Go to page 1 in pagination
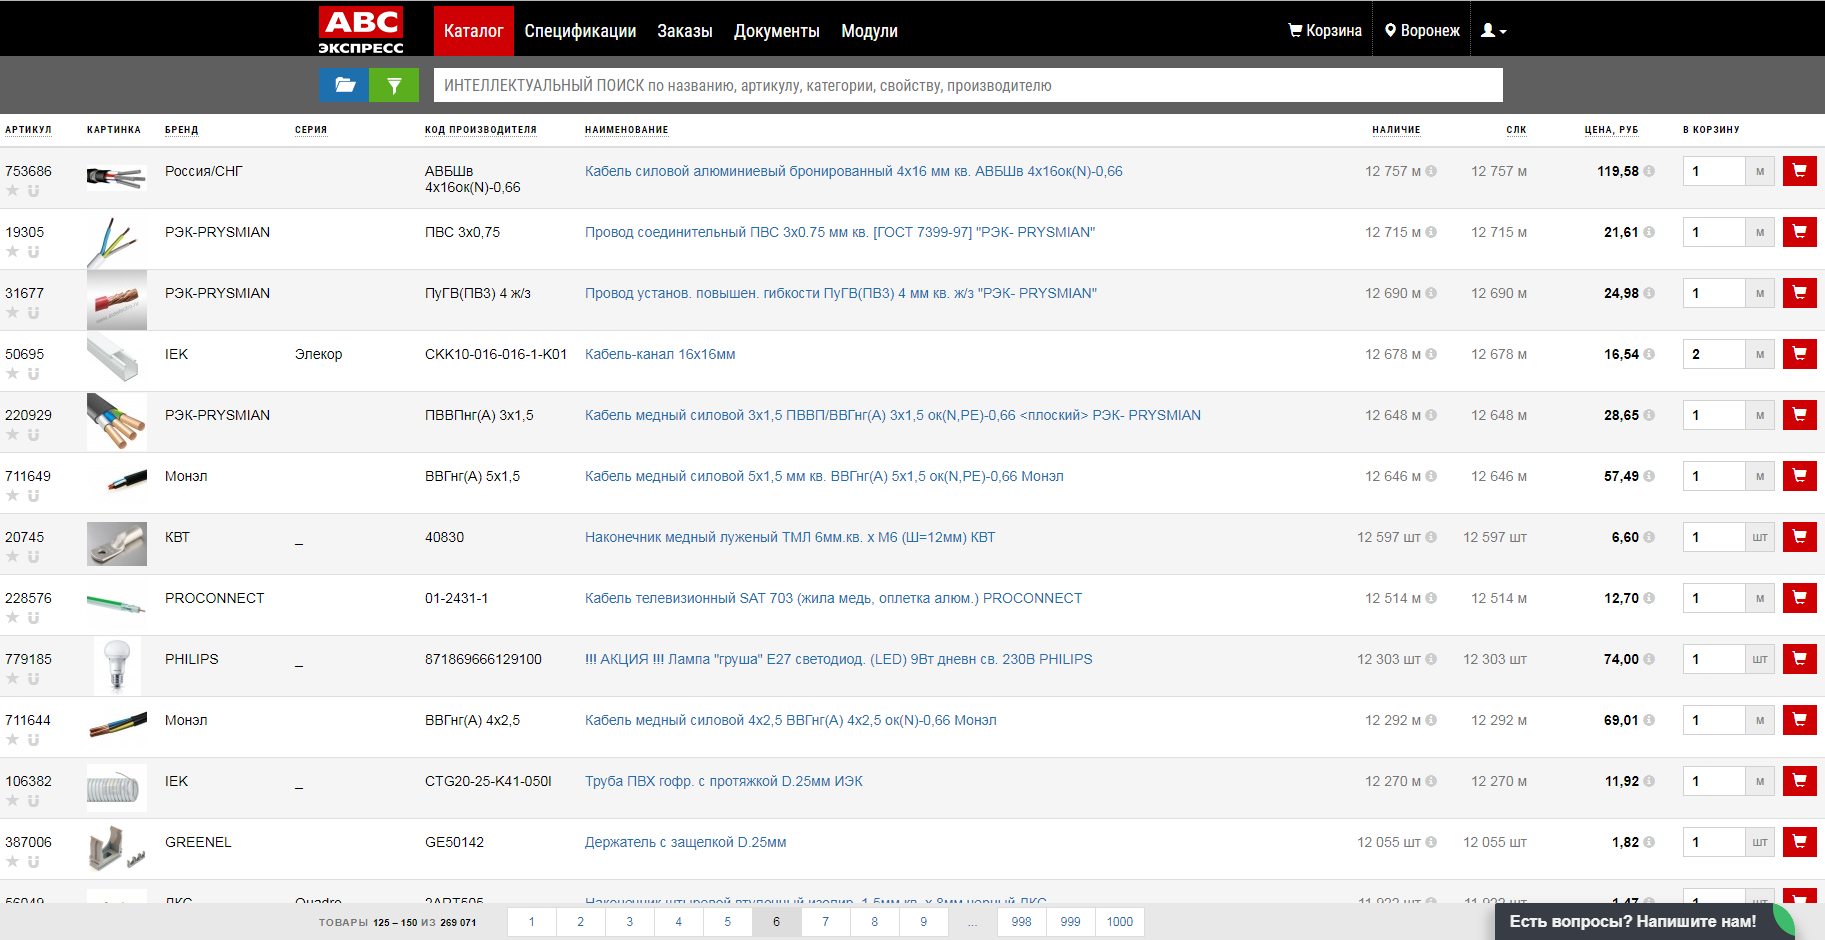The width and height of the screenshot is (1825, 940). [531, 922]
